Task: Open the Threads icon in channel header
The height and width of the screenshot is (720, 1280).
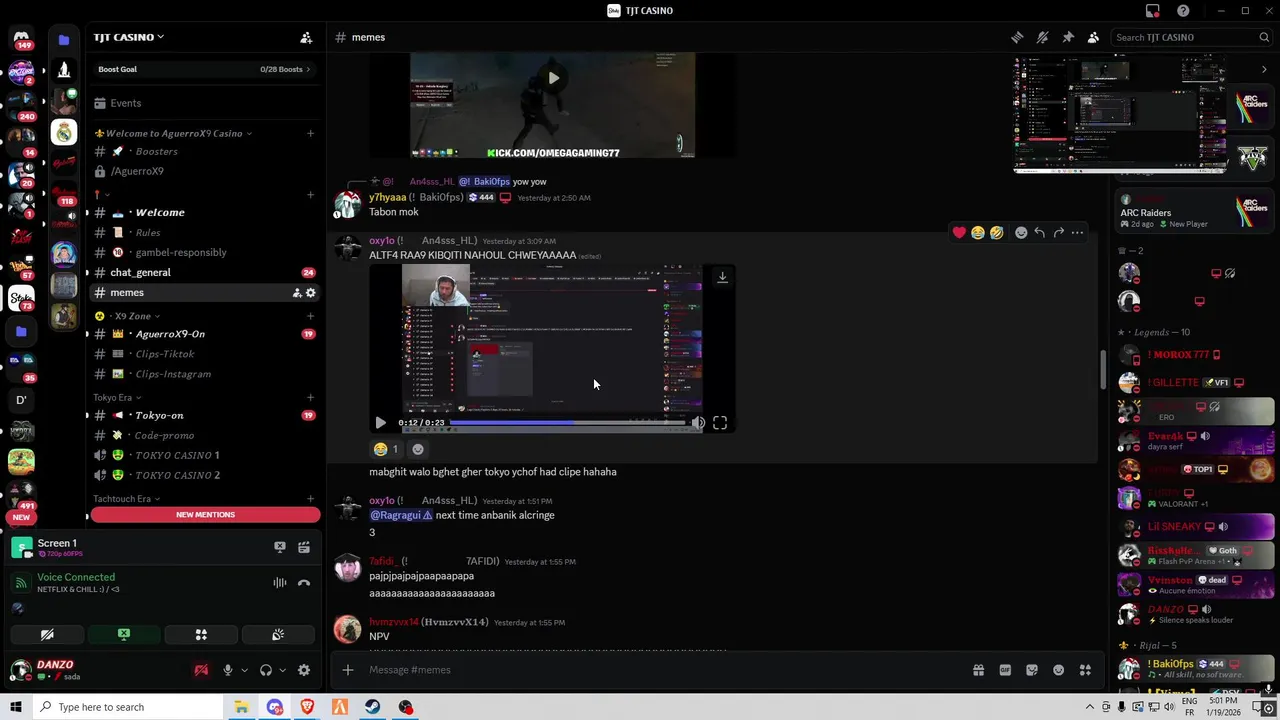Action: tap(1017, 37)
